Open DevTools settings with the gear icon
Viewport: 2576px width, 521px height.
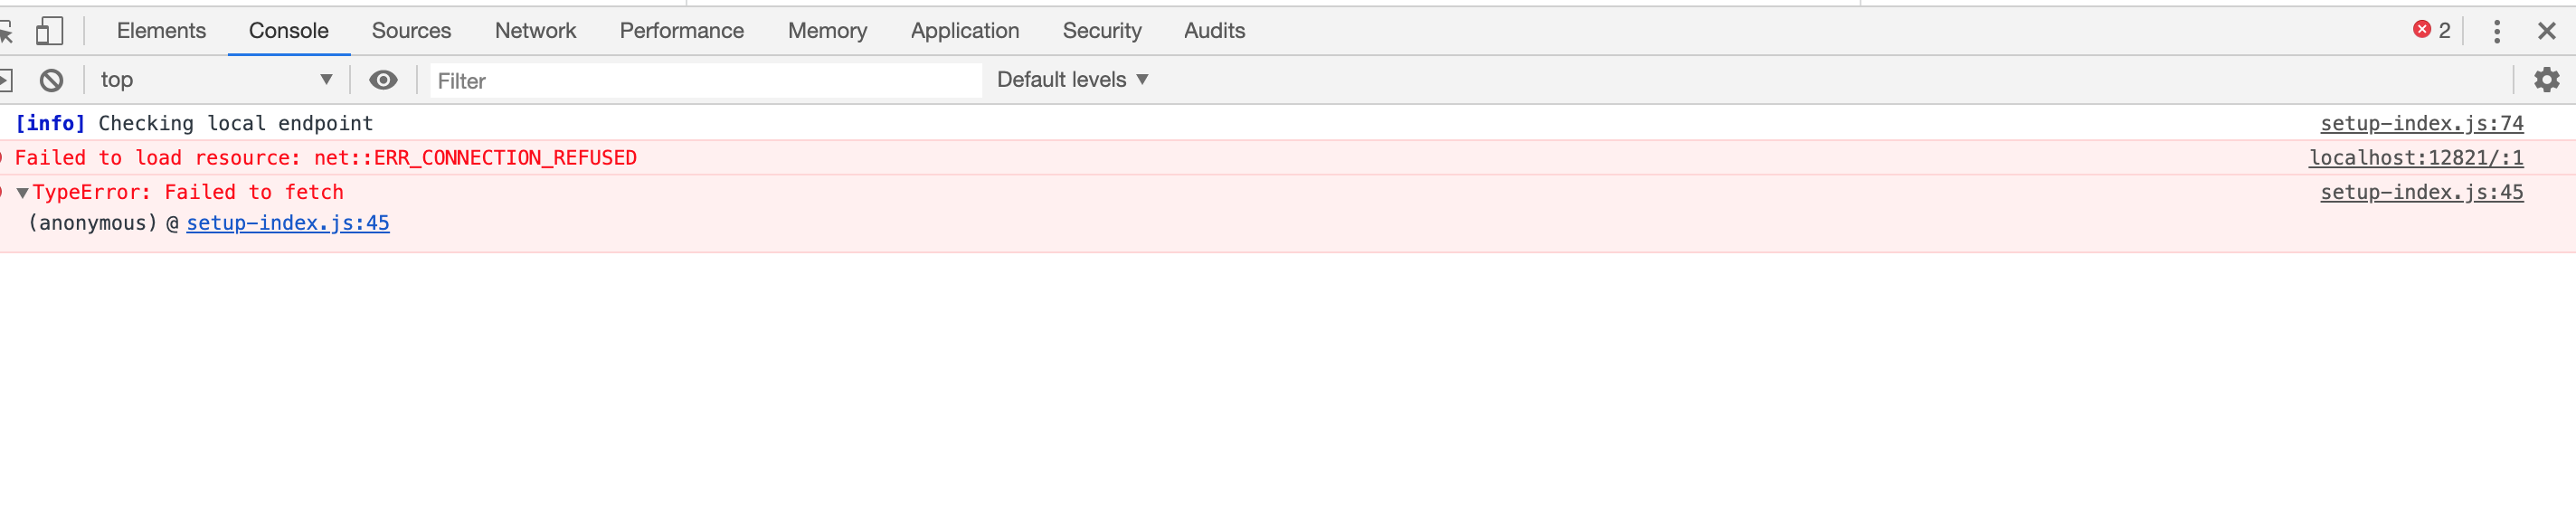2546,79
